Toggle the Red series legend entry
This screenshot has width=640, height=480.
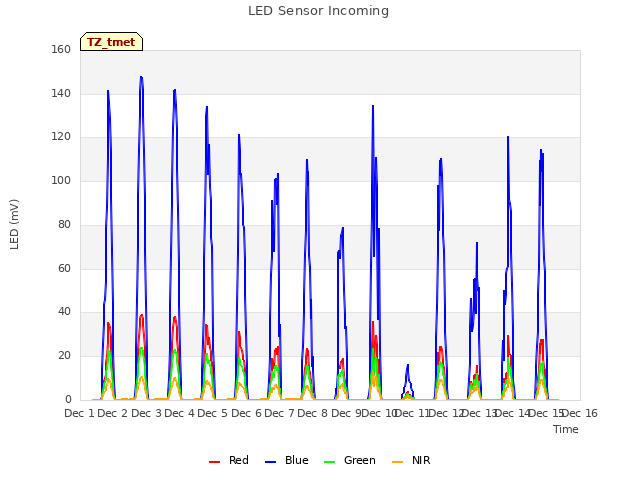(229, 460)
